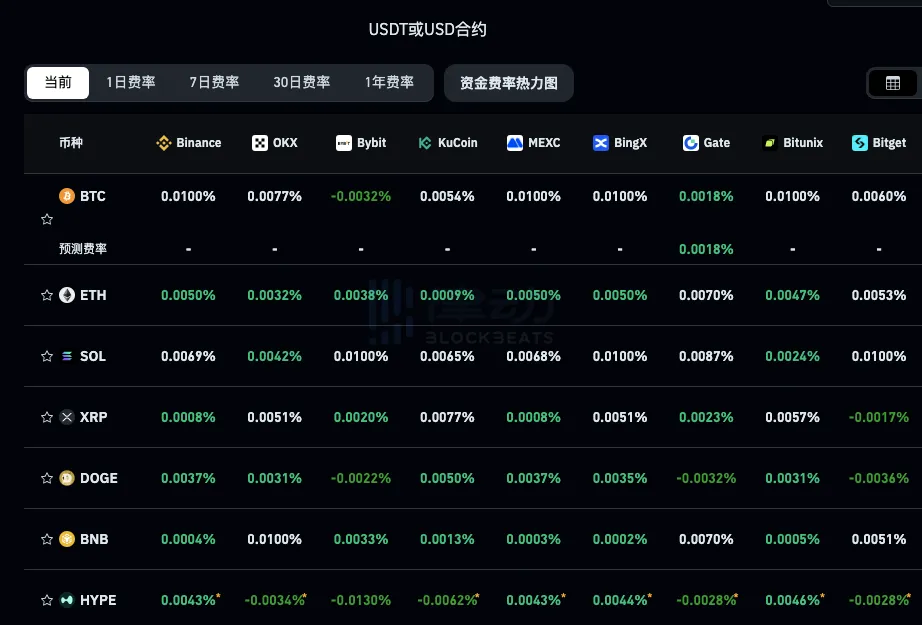The image size is (922, 625).
Task: Click the DOGE coin icon
Action: pyautogui.click(x=67, y=478)
